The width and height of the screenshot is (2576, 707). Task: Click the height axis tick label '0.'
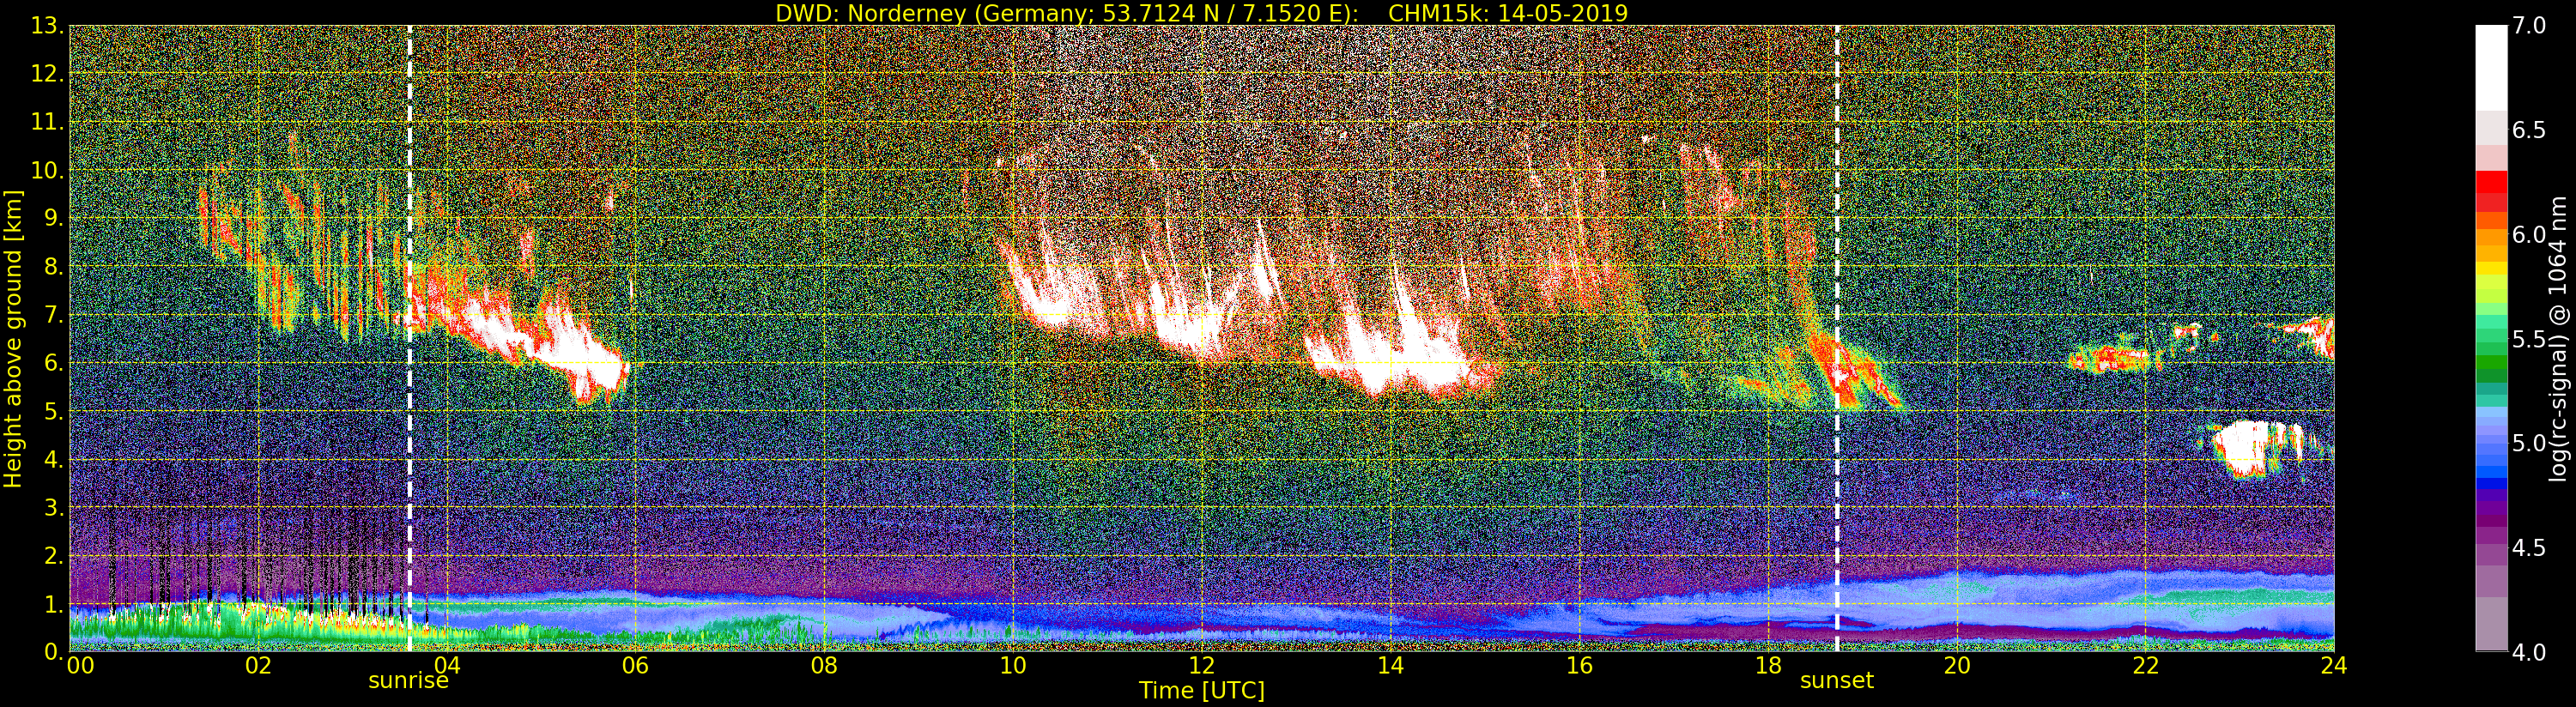coord(54,651)
